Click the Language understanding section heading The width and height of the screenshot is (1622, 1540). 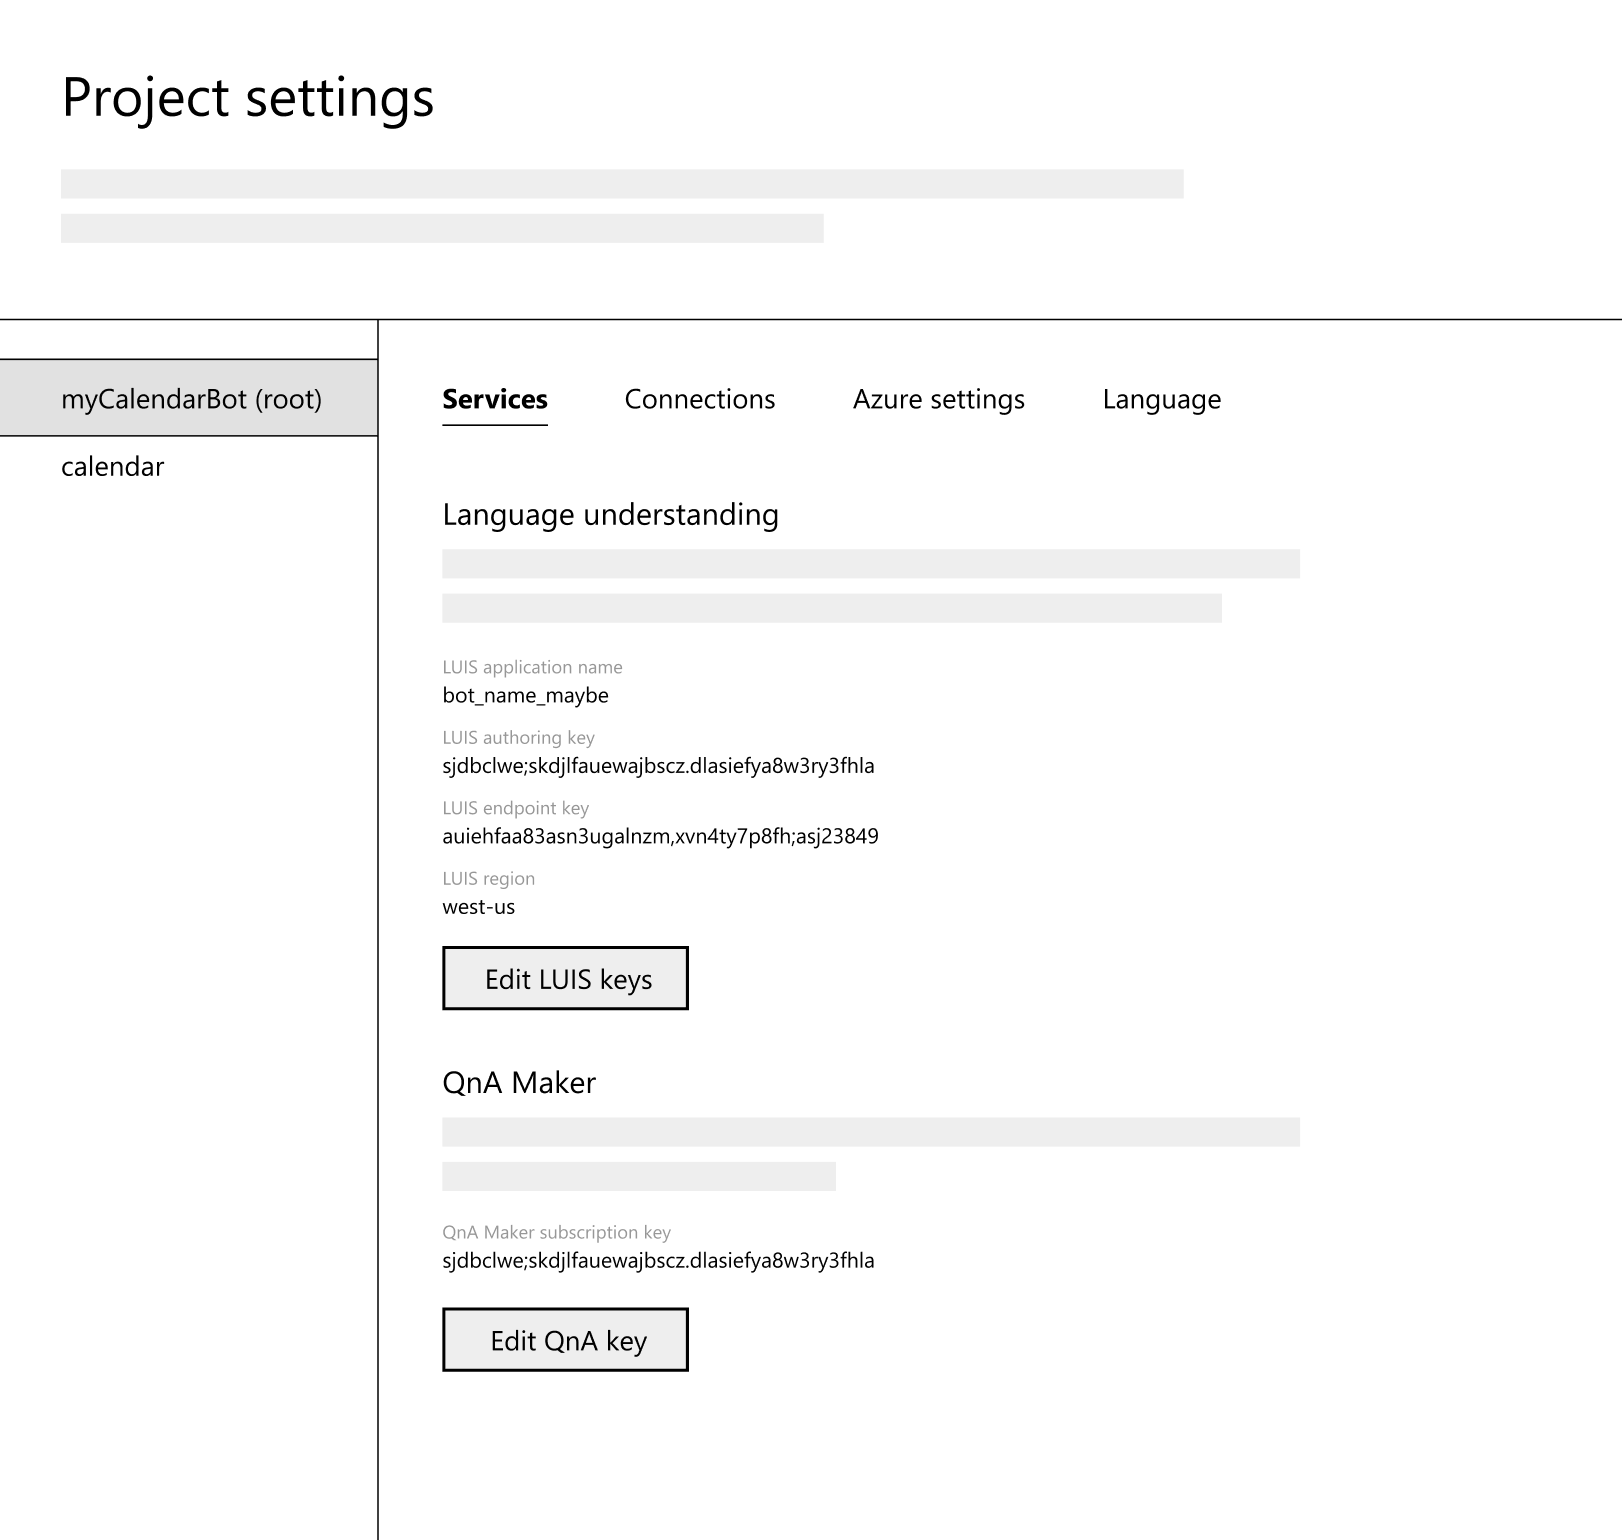[611, 515]
